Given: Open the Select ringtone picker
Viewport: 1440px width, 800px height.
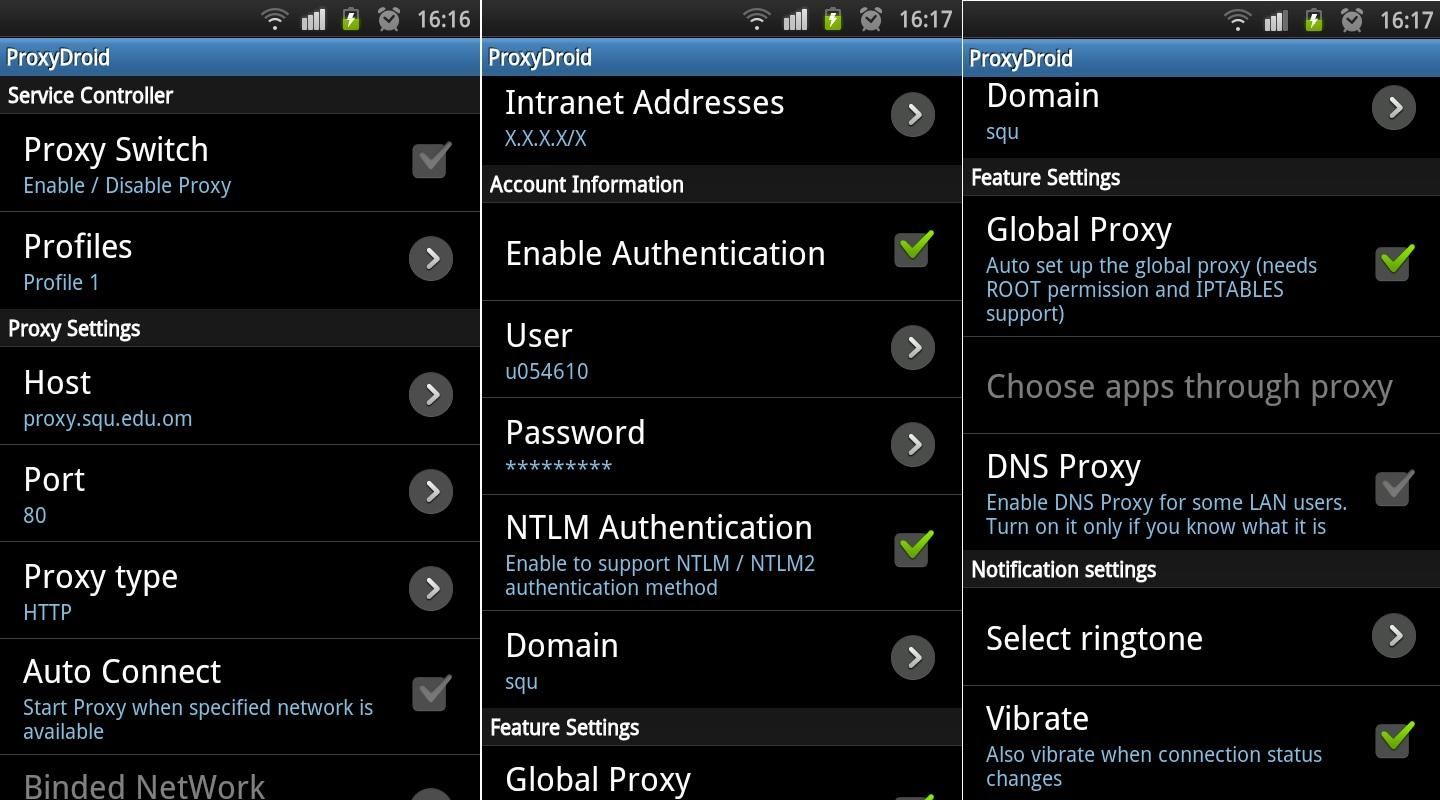Looking at the screenshot, I should 1393,635.
